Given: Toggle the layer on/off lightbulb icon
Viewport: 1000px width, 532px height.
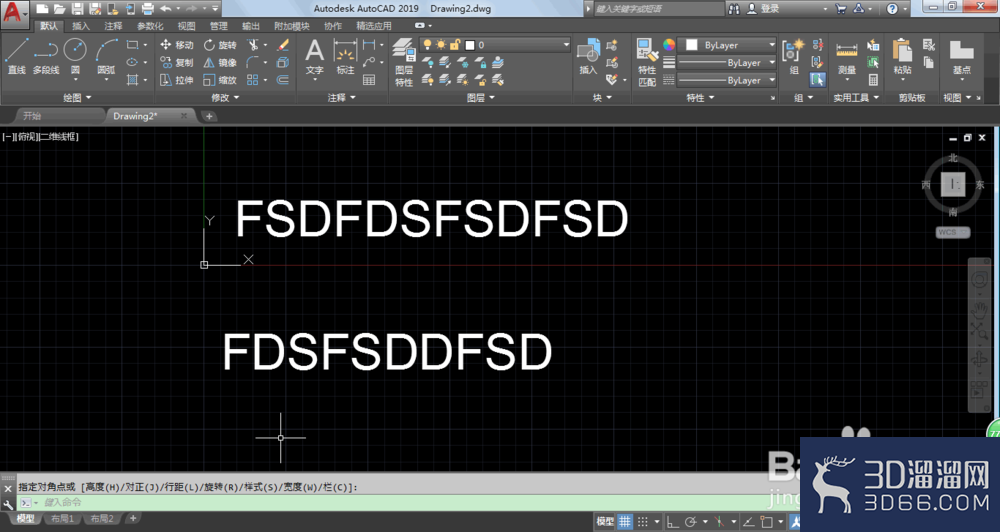Looking at the screenshot, I should click(427, 45).
